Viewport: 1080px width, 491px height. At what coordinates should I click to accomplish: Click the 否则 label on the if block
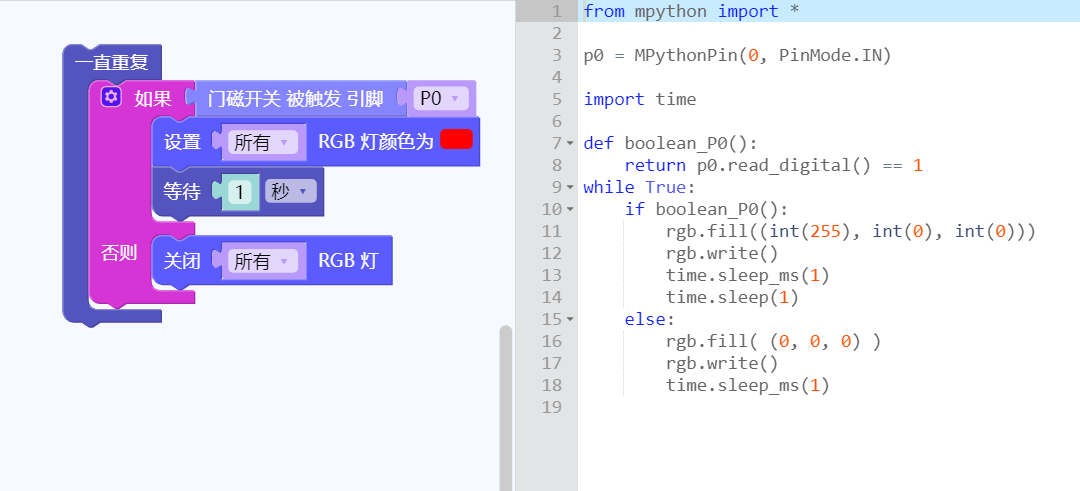[x=119, y=253]
